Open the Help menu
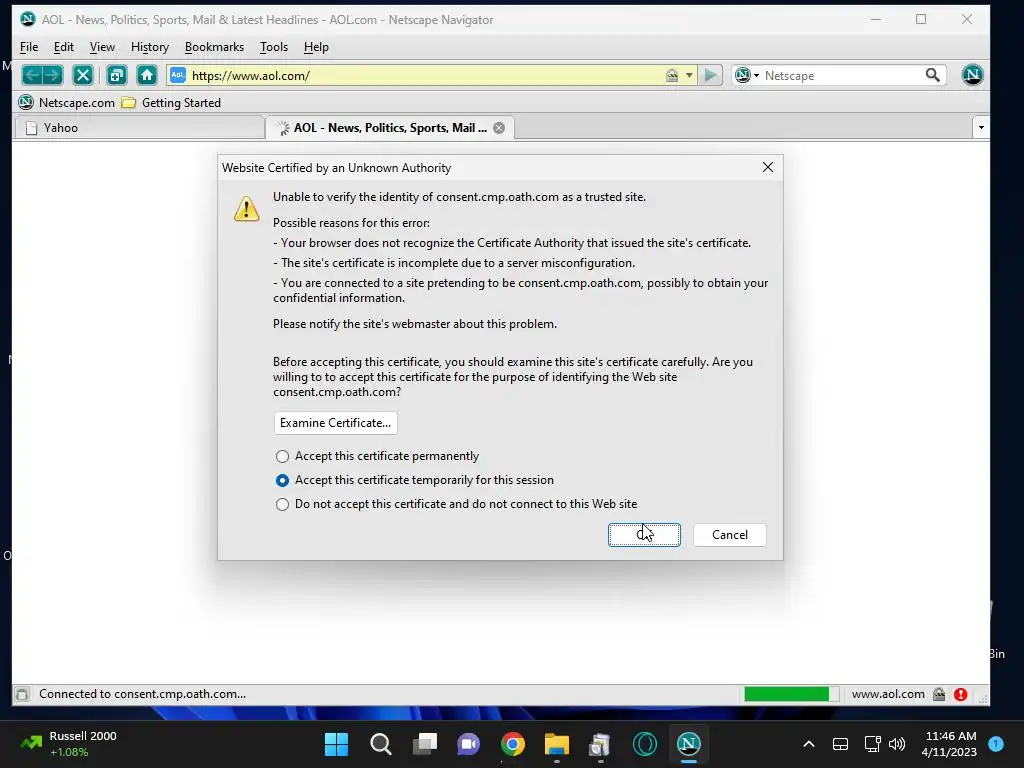 pyautogui.click(x=316, y=47)
